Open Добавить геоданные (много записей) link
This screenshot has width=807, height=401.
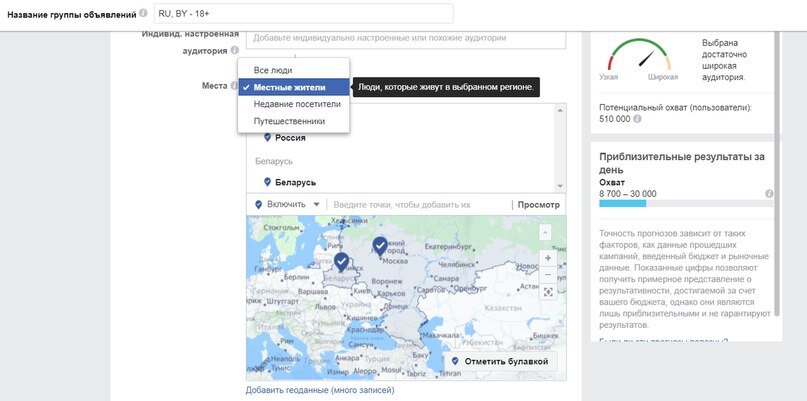[320, 390]
